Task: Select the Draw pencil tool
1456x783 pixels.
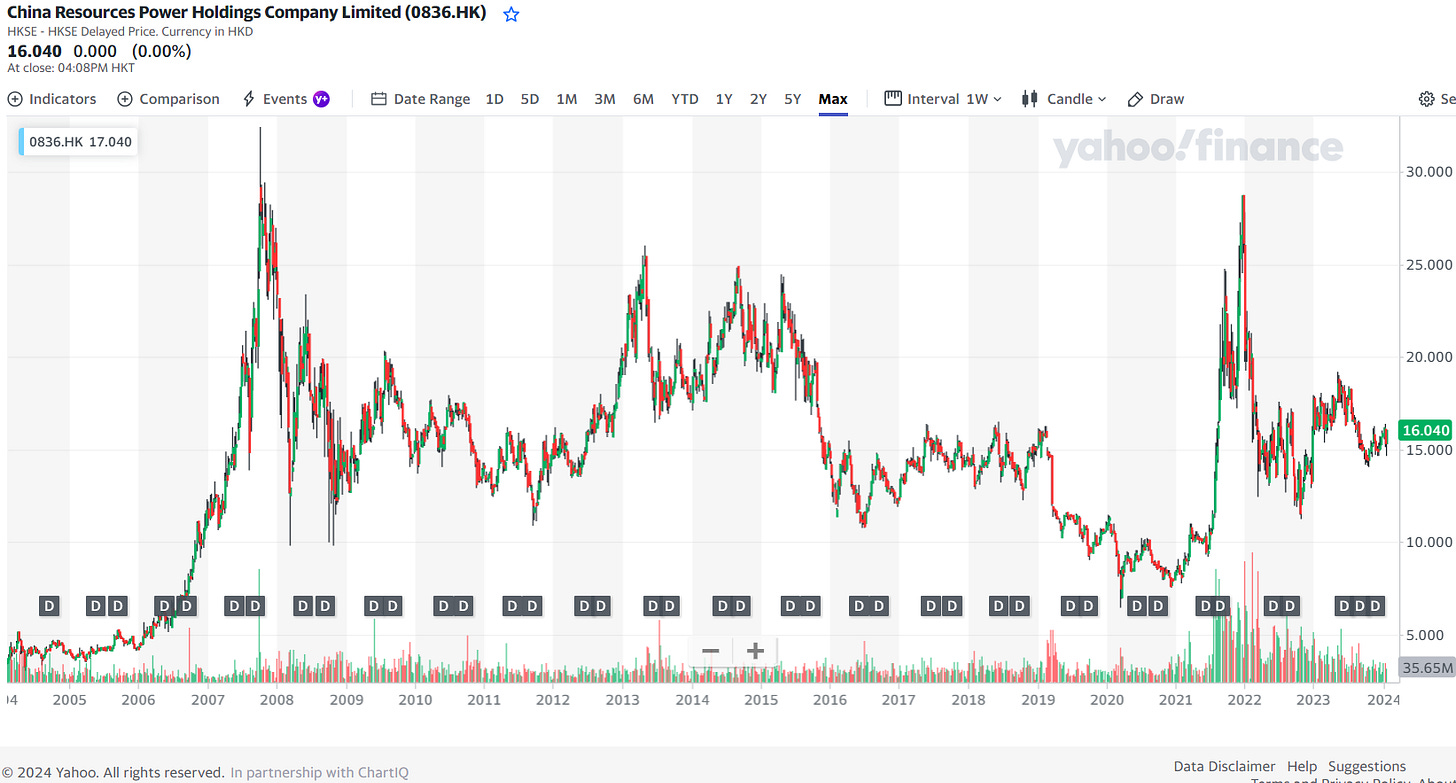Action: coord(1135,99)
